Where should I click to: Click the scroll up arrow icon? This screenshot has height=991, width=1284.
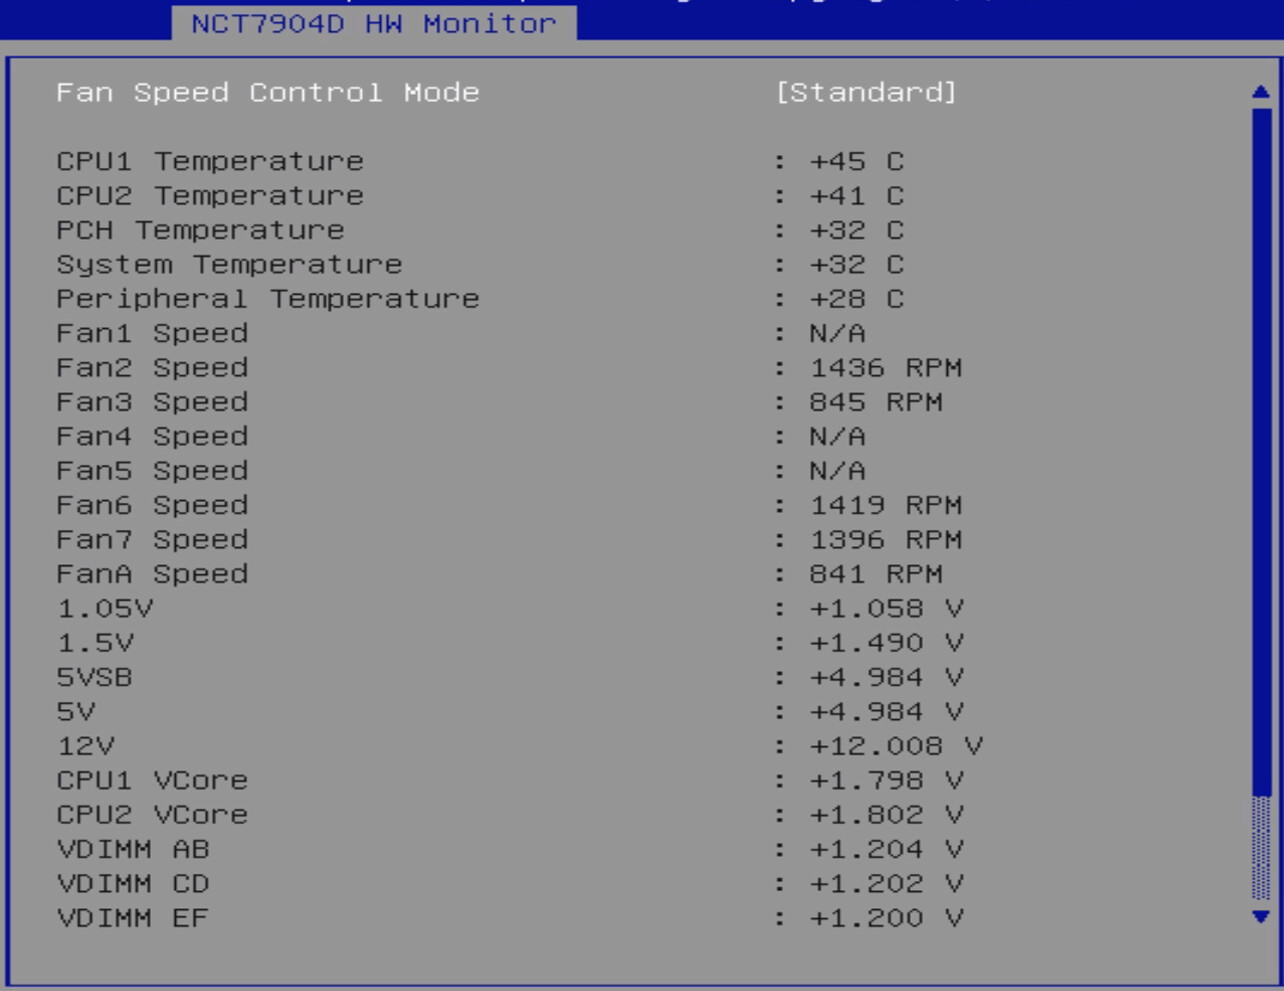coord(1260,92)
